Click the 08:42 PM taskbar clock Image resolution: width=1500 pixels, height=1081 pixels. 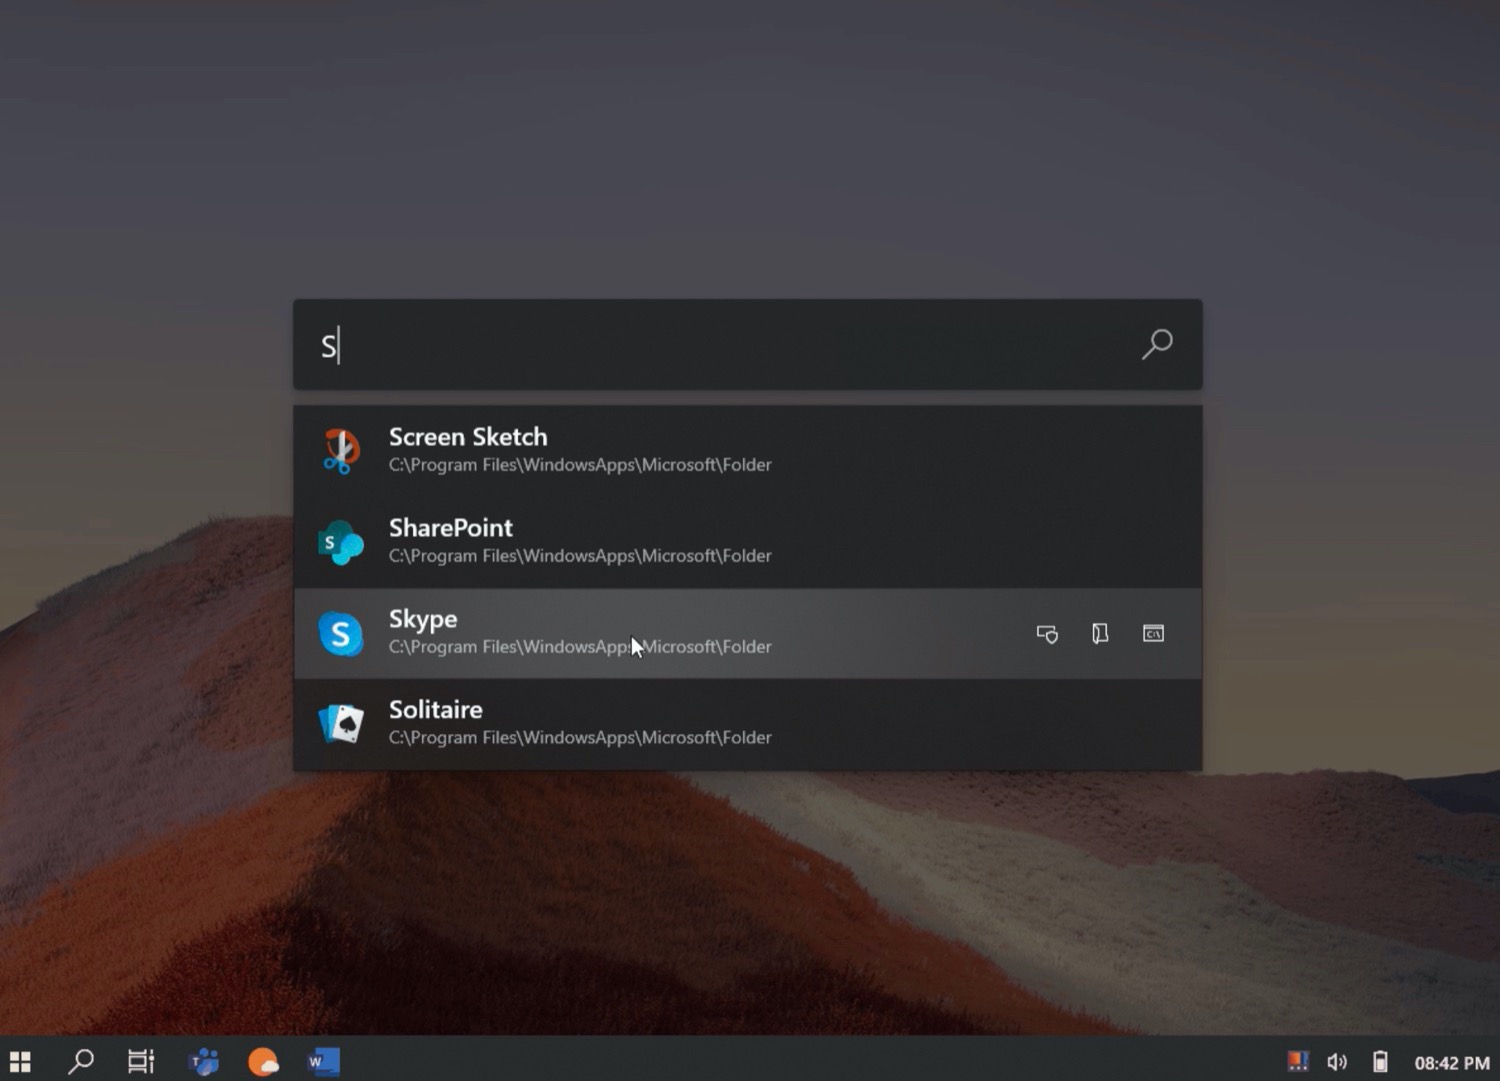[x=1452, y=1063]
